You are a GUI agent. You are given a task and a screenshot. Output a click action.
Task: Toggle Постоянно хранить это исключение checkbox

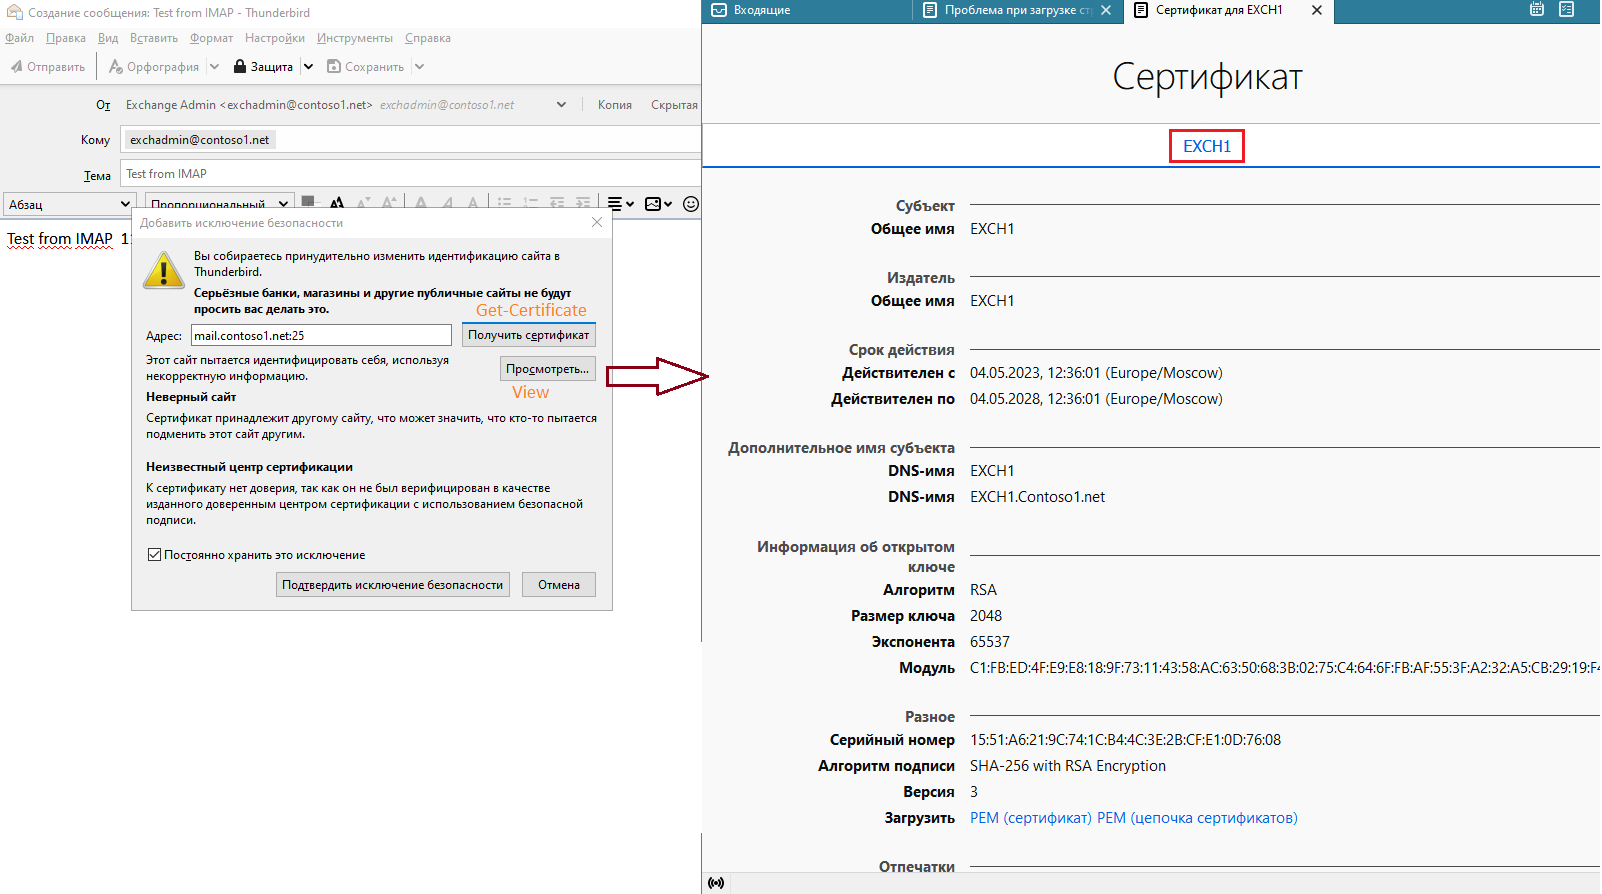click(x=154, y=554)
